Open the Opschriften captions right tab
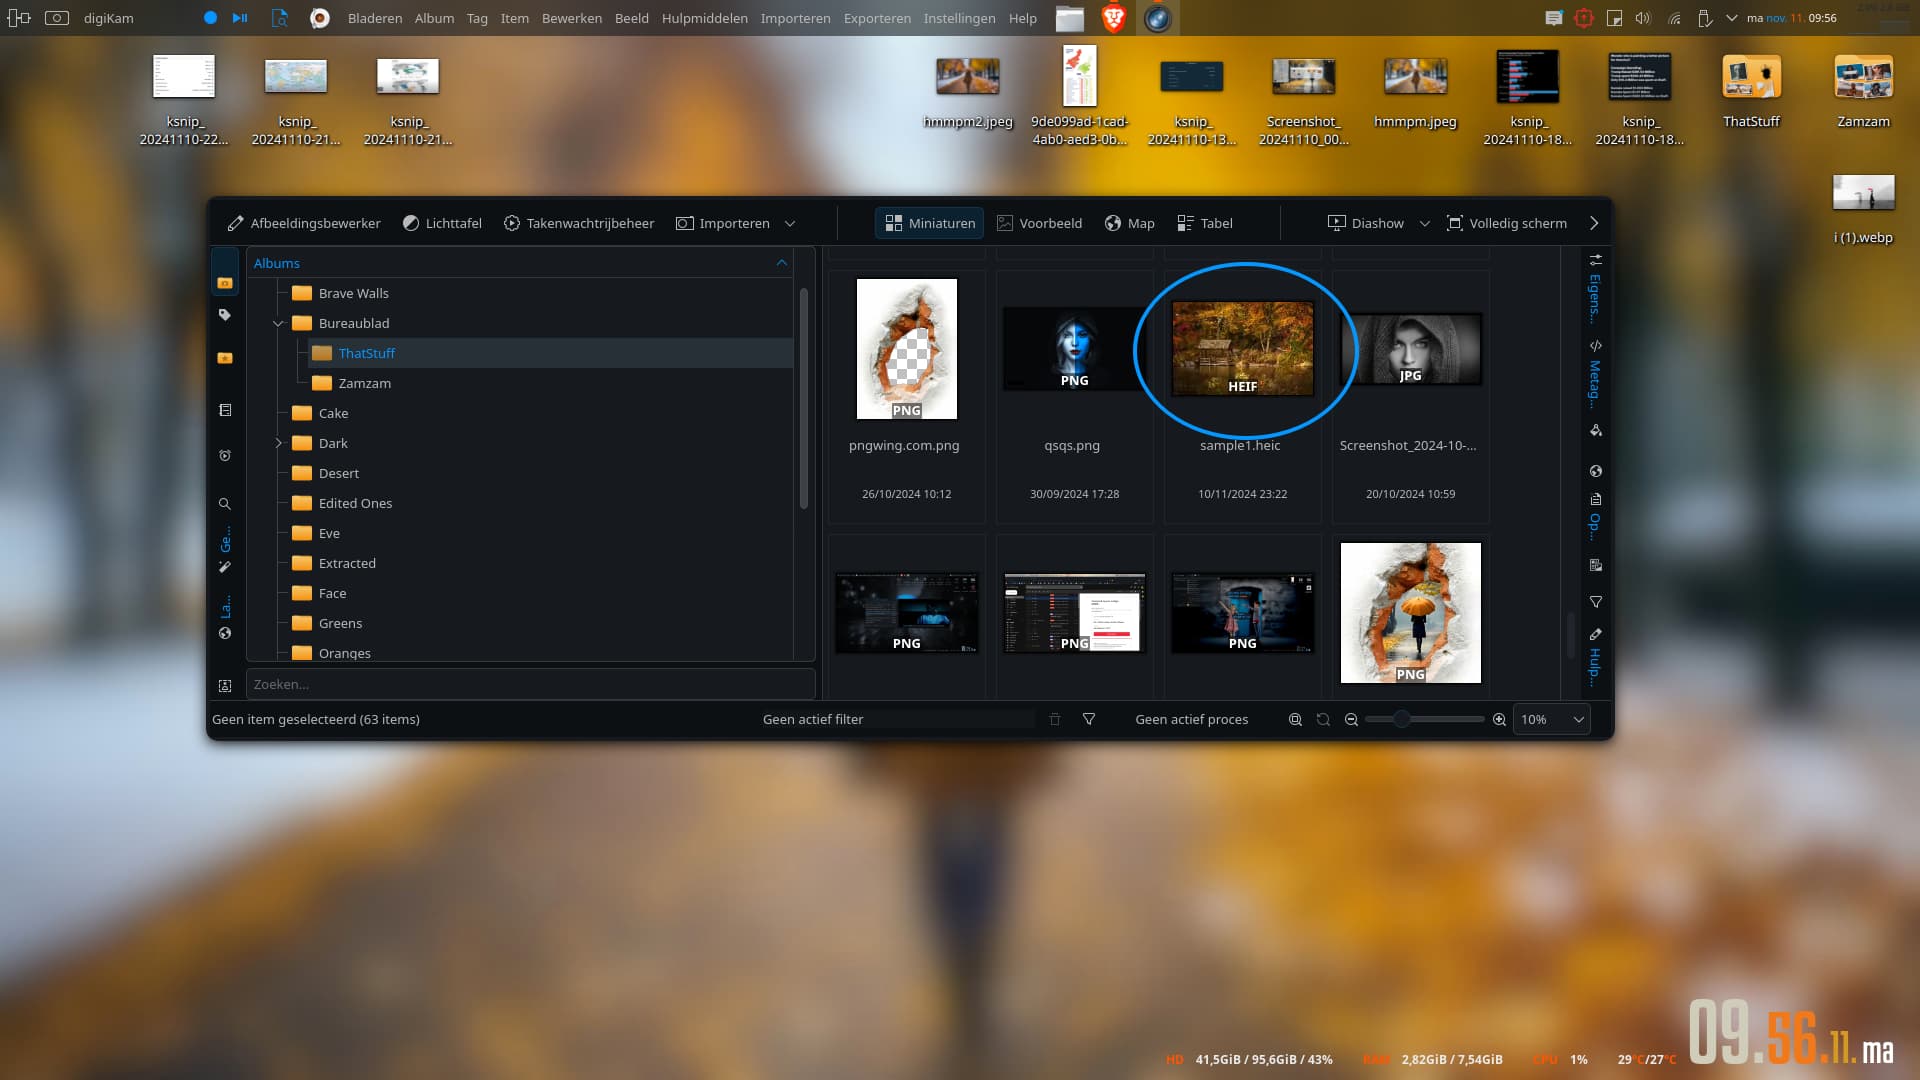This screenshot has width=1920, height=1080. pos(1596,516)
